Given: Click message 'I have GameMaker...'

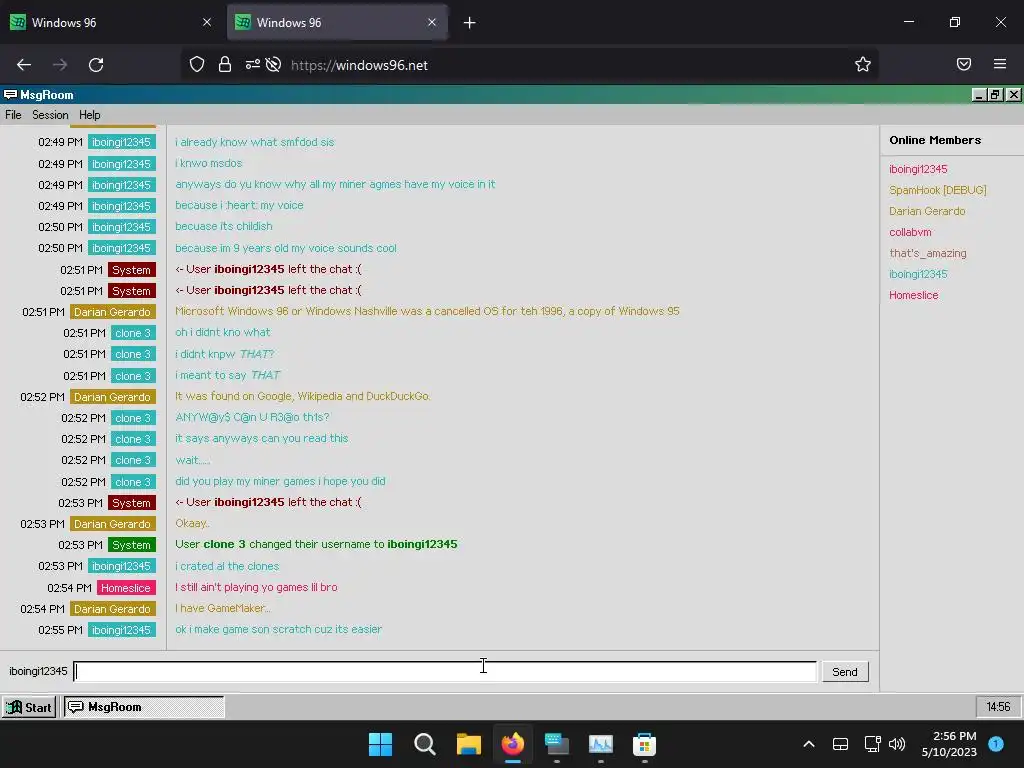Looking at the screenshot, I should tap(223, 608).
